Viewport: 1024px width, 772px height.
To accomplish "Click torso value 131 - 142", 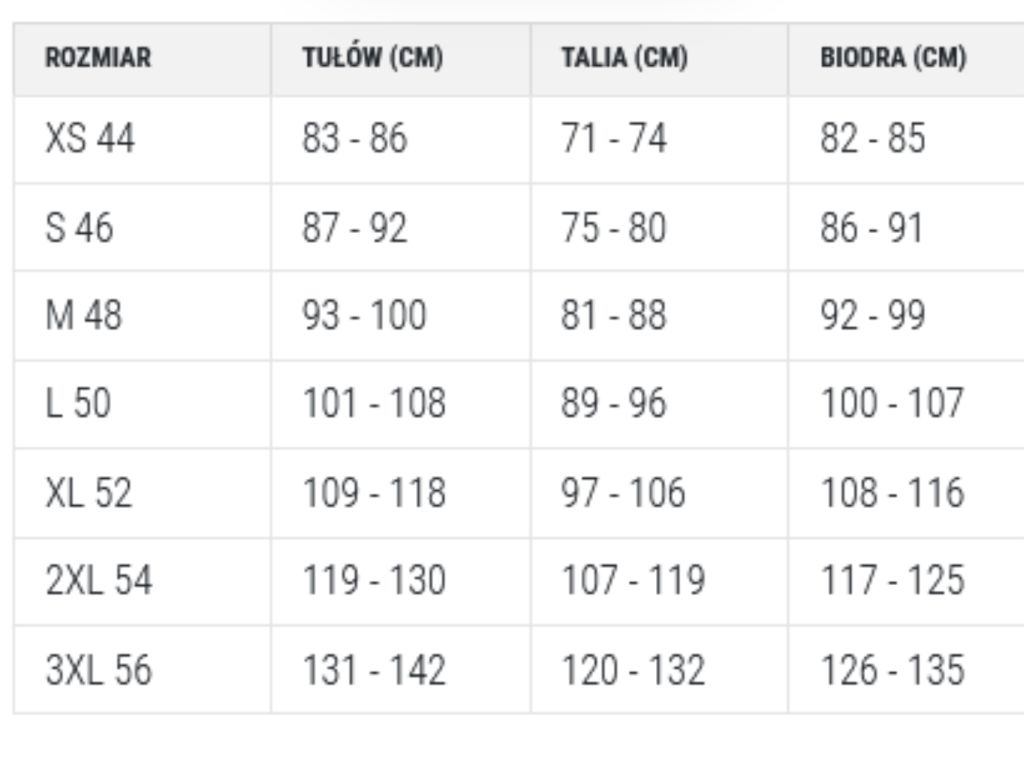I will (374, 670).
